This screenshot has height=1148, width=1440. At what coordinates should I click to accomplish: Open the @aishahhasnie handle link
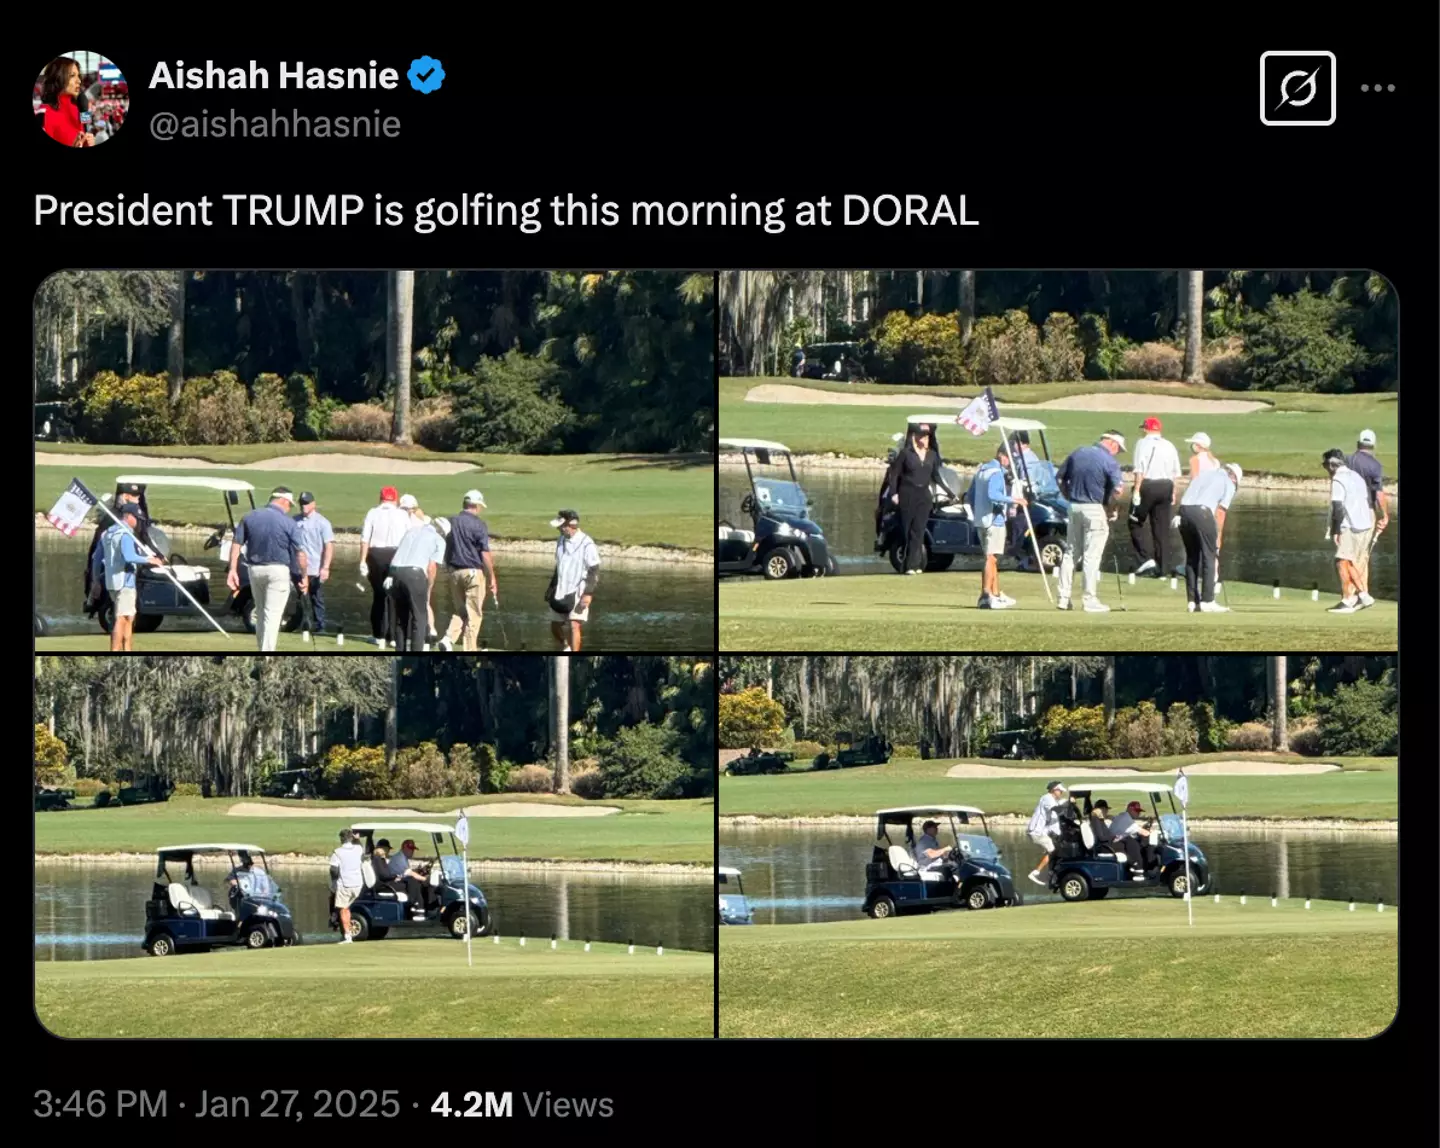275,124
